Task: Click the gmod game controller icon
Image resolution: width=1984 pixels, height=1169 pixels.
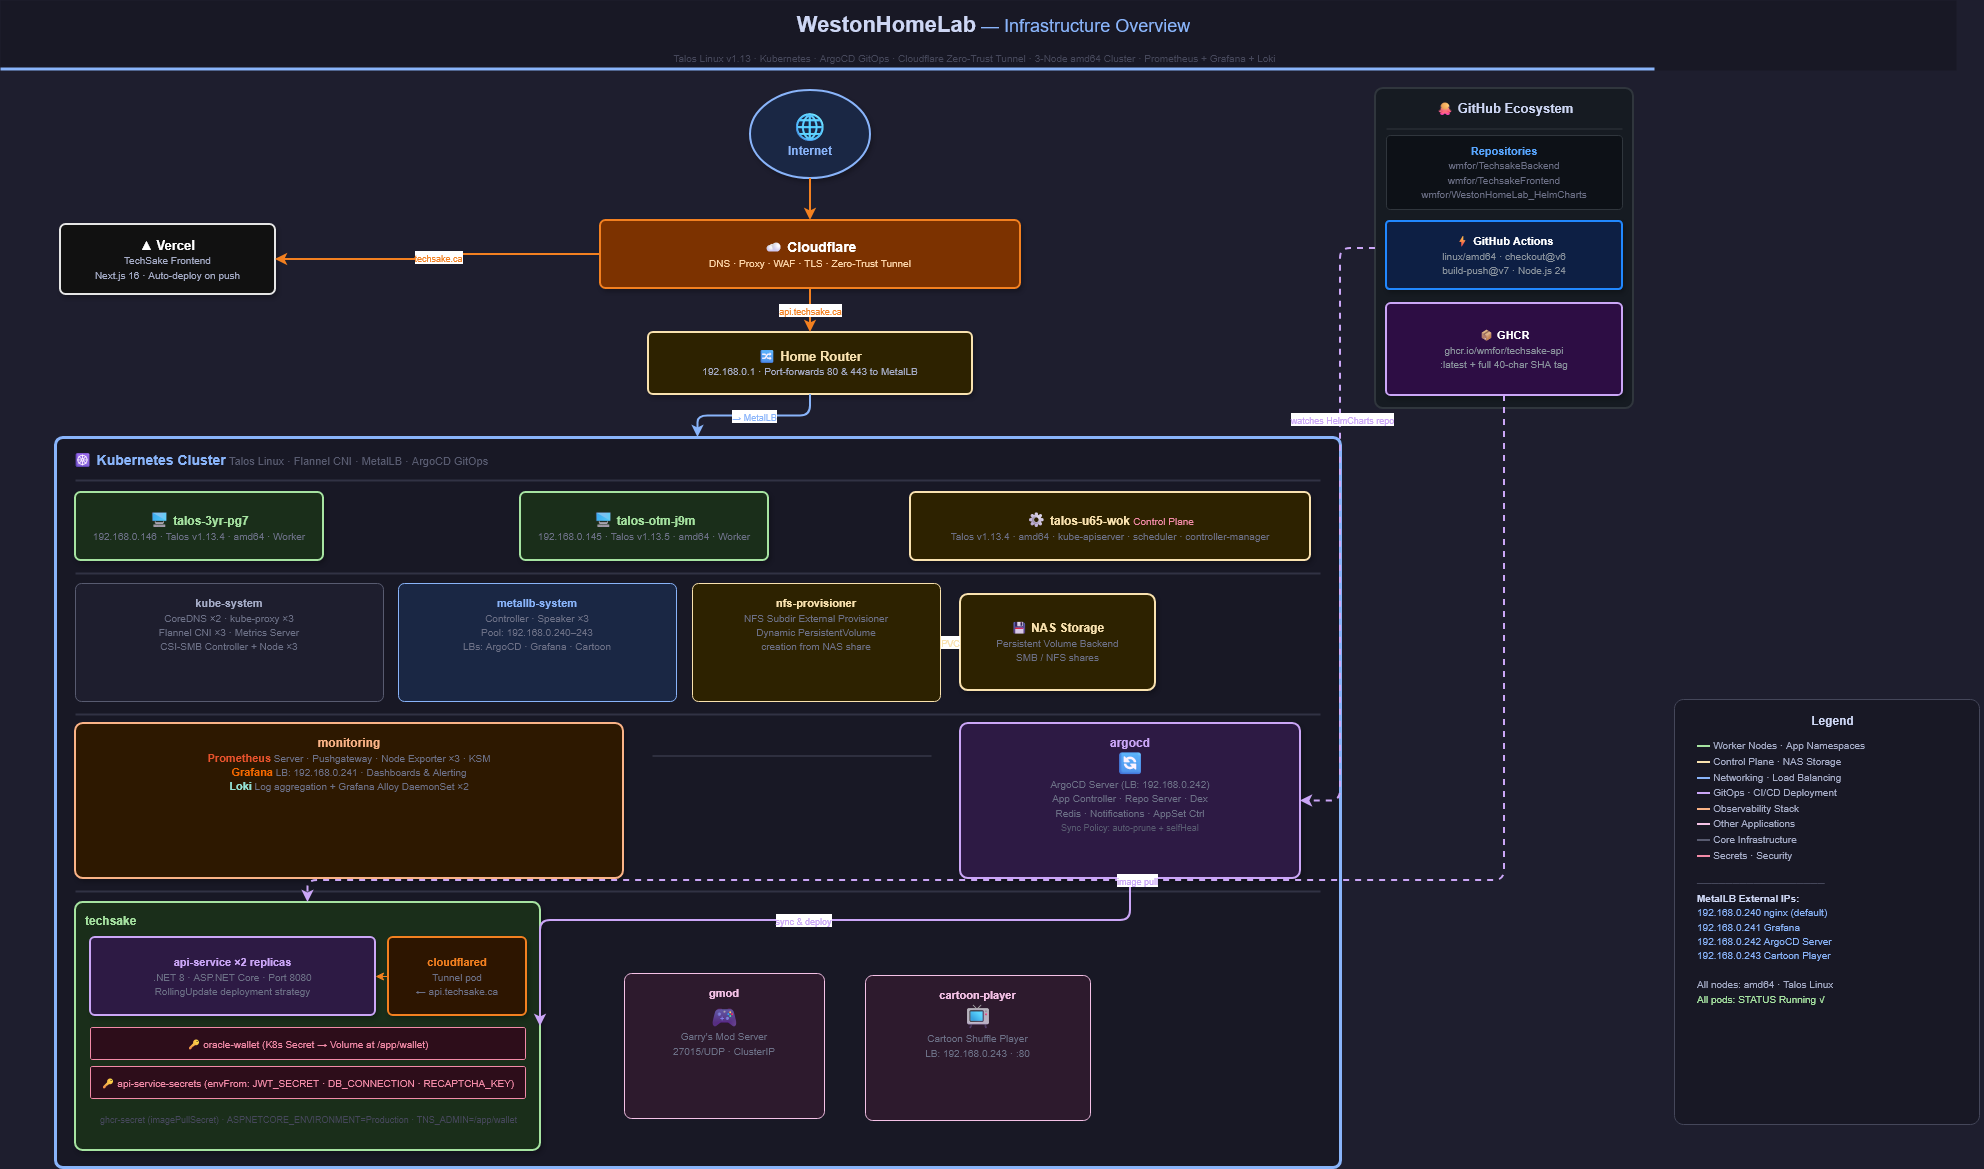Action: (724, 1016)
